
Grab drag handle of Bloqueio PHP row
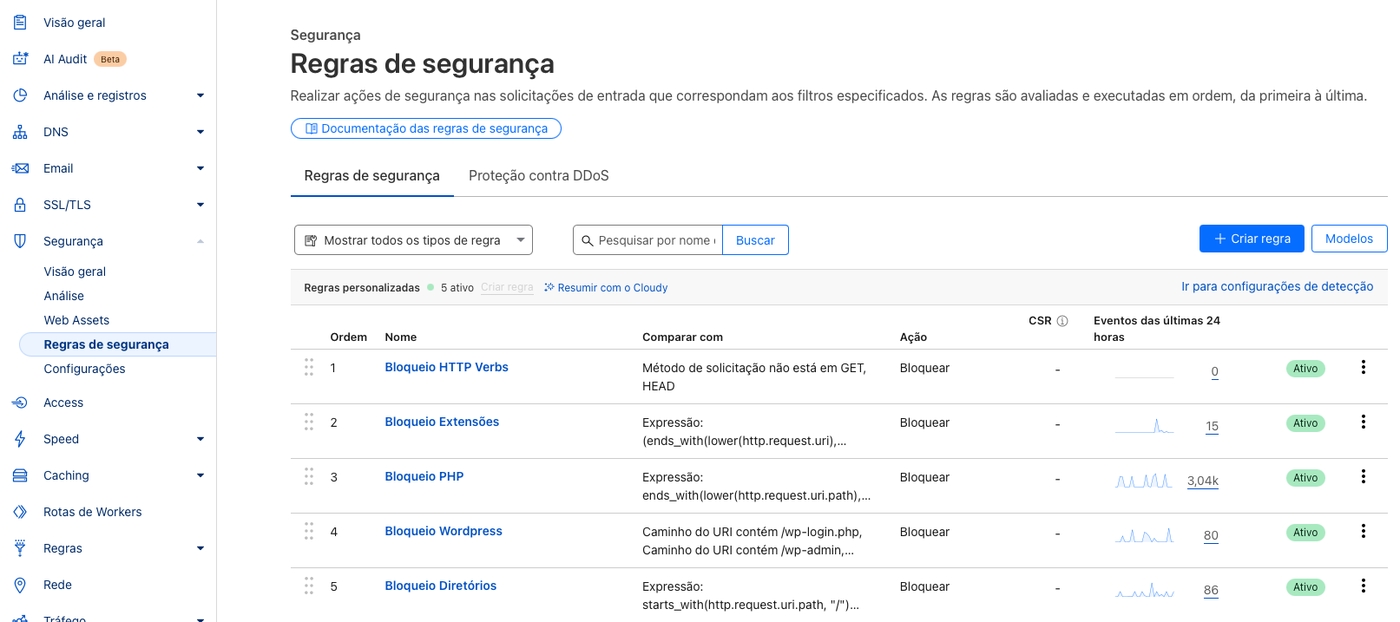coord(309,477)
